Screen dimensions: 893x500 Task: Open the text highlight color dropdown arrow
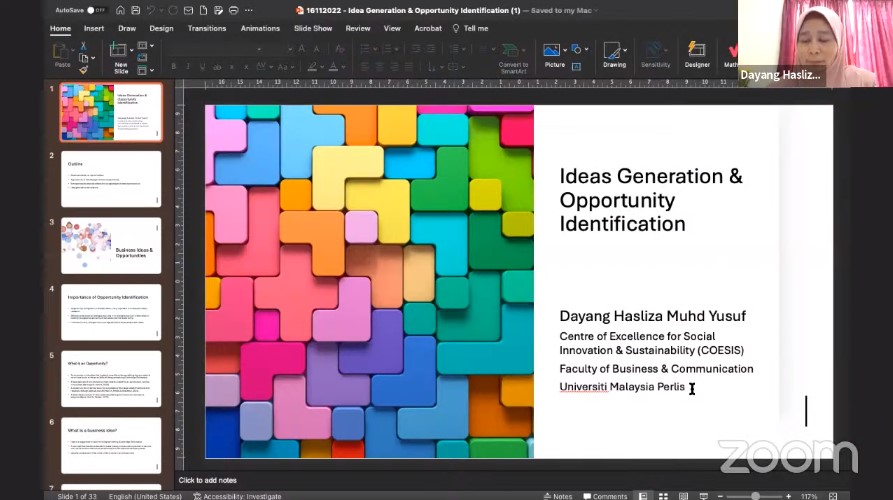tap(322, 67)
